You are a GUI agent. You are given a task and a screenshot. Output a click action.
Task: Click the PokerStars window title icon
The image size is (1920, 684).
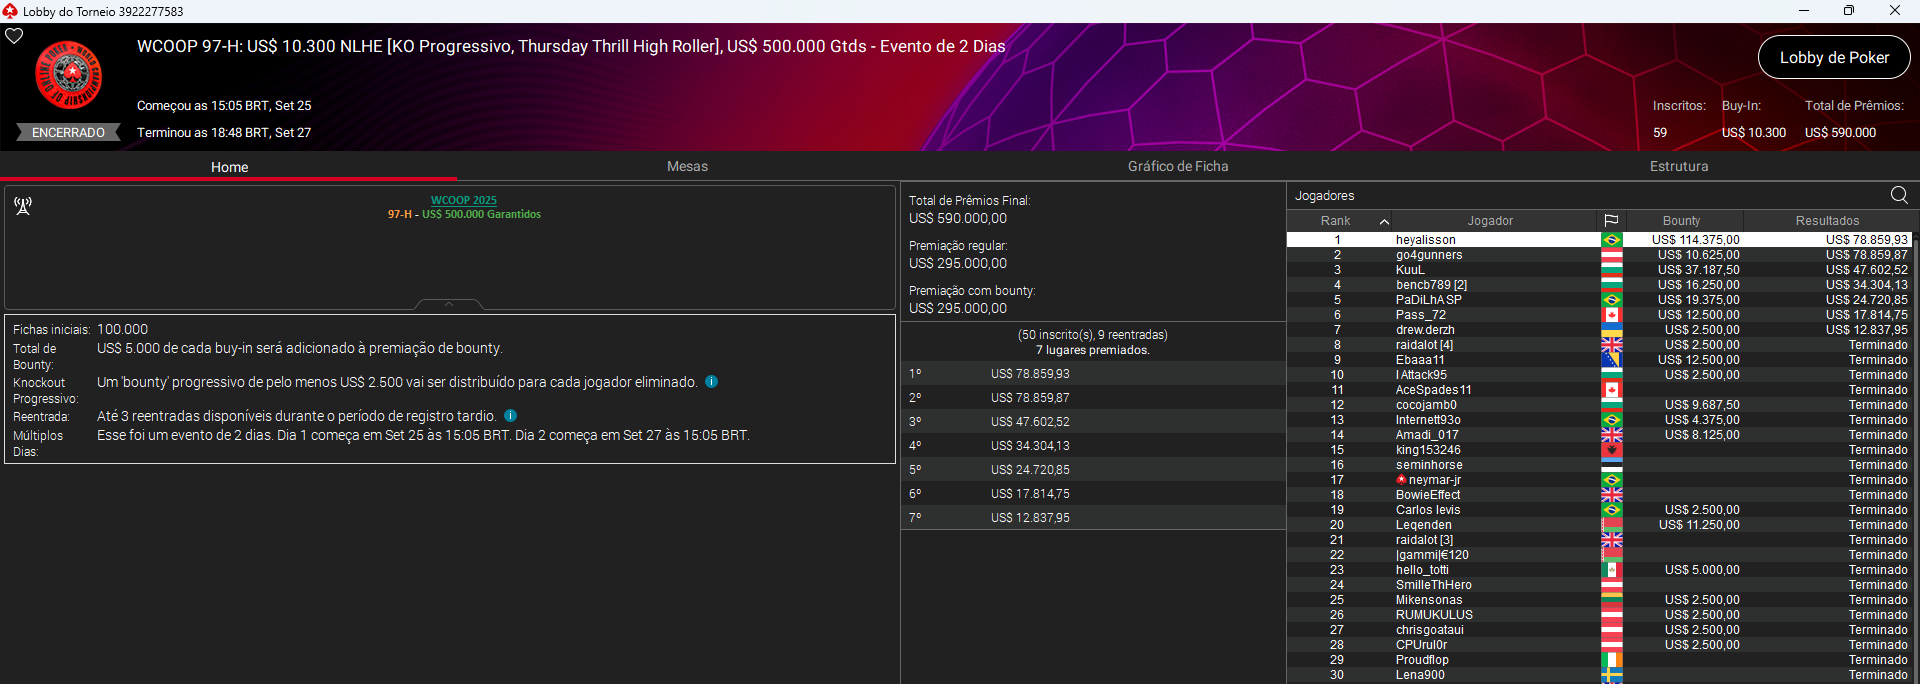10,11
